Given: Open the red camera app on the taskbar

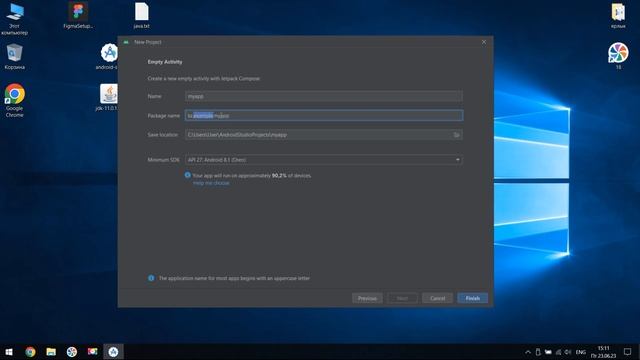Looking at the screenshot, I should pos(93,352).
